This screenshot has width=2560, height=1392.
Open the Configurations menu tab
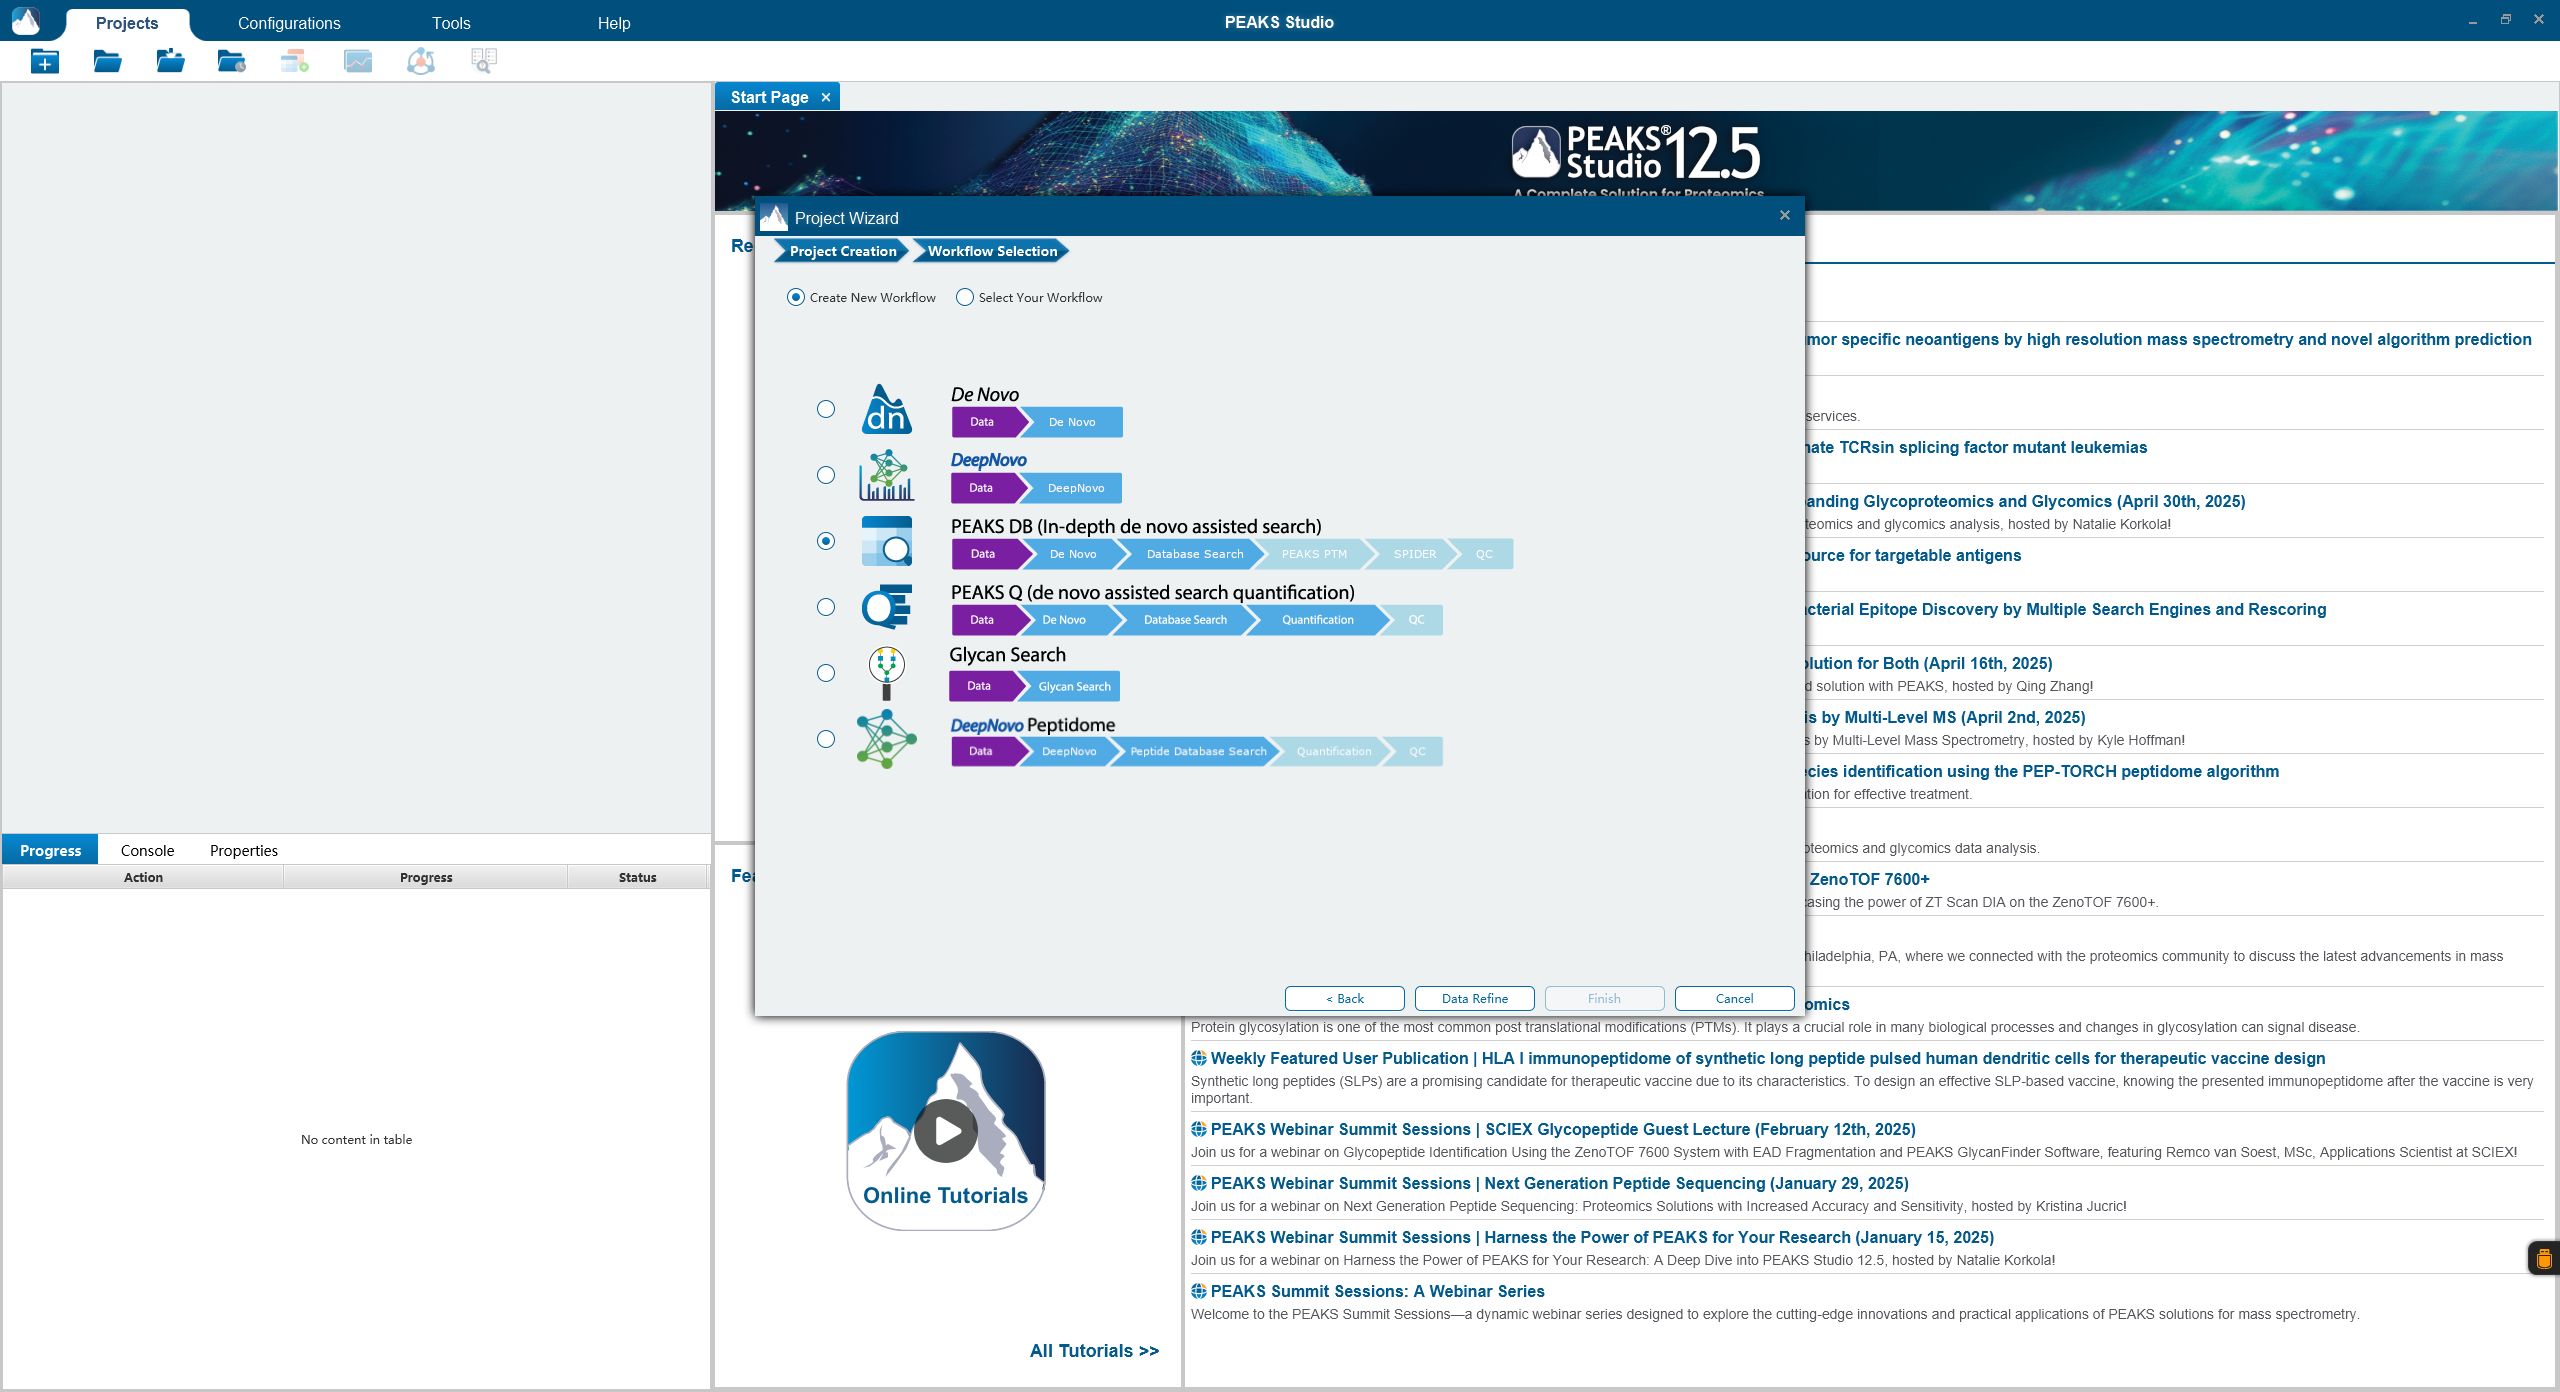tap(289, 23)
